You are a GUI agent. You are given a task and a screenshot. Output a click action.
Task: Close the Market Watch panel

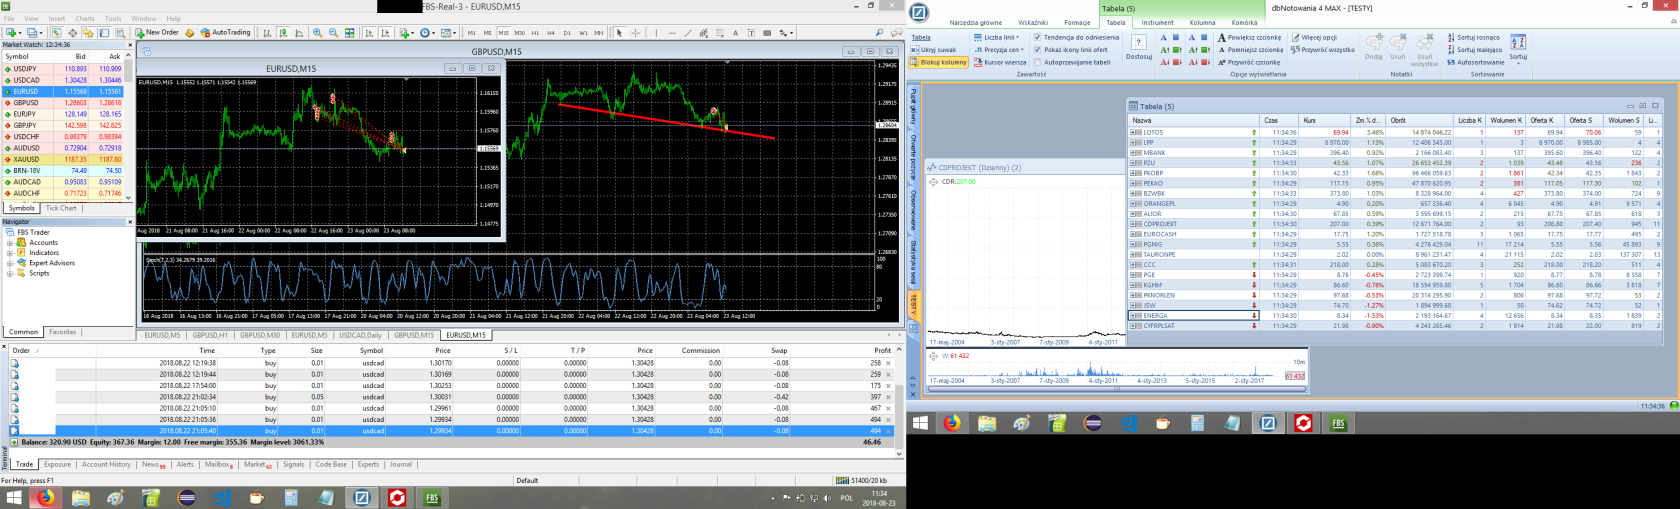pos(129,44)
